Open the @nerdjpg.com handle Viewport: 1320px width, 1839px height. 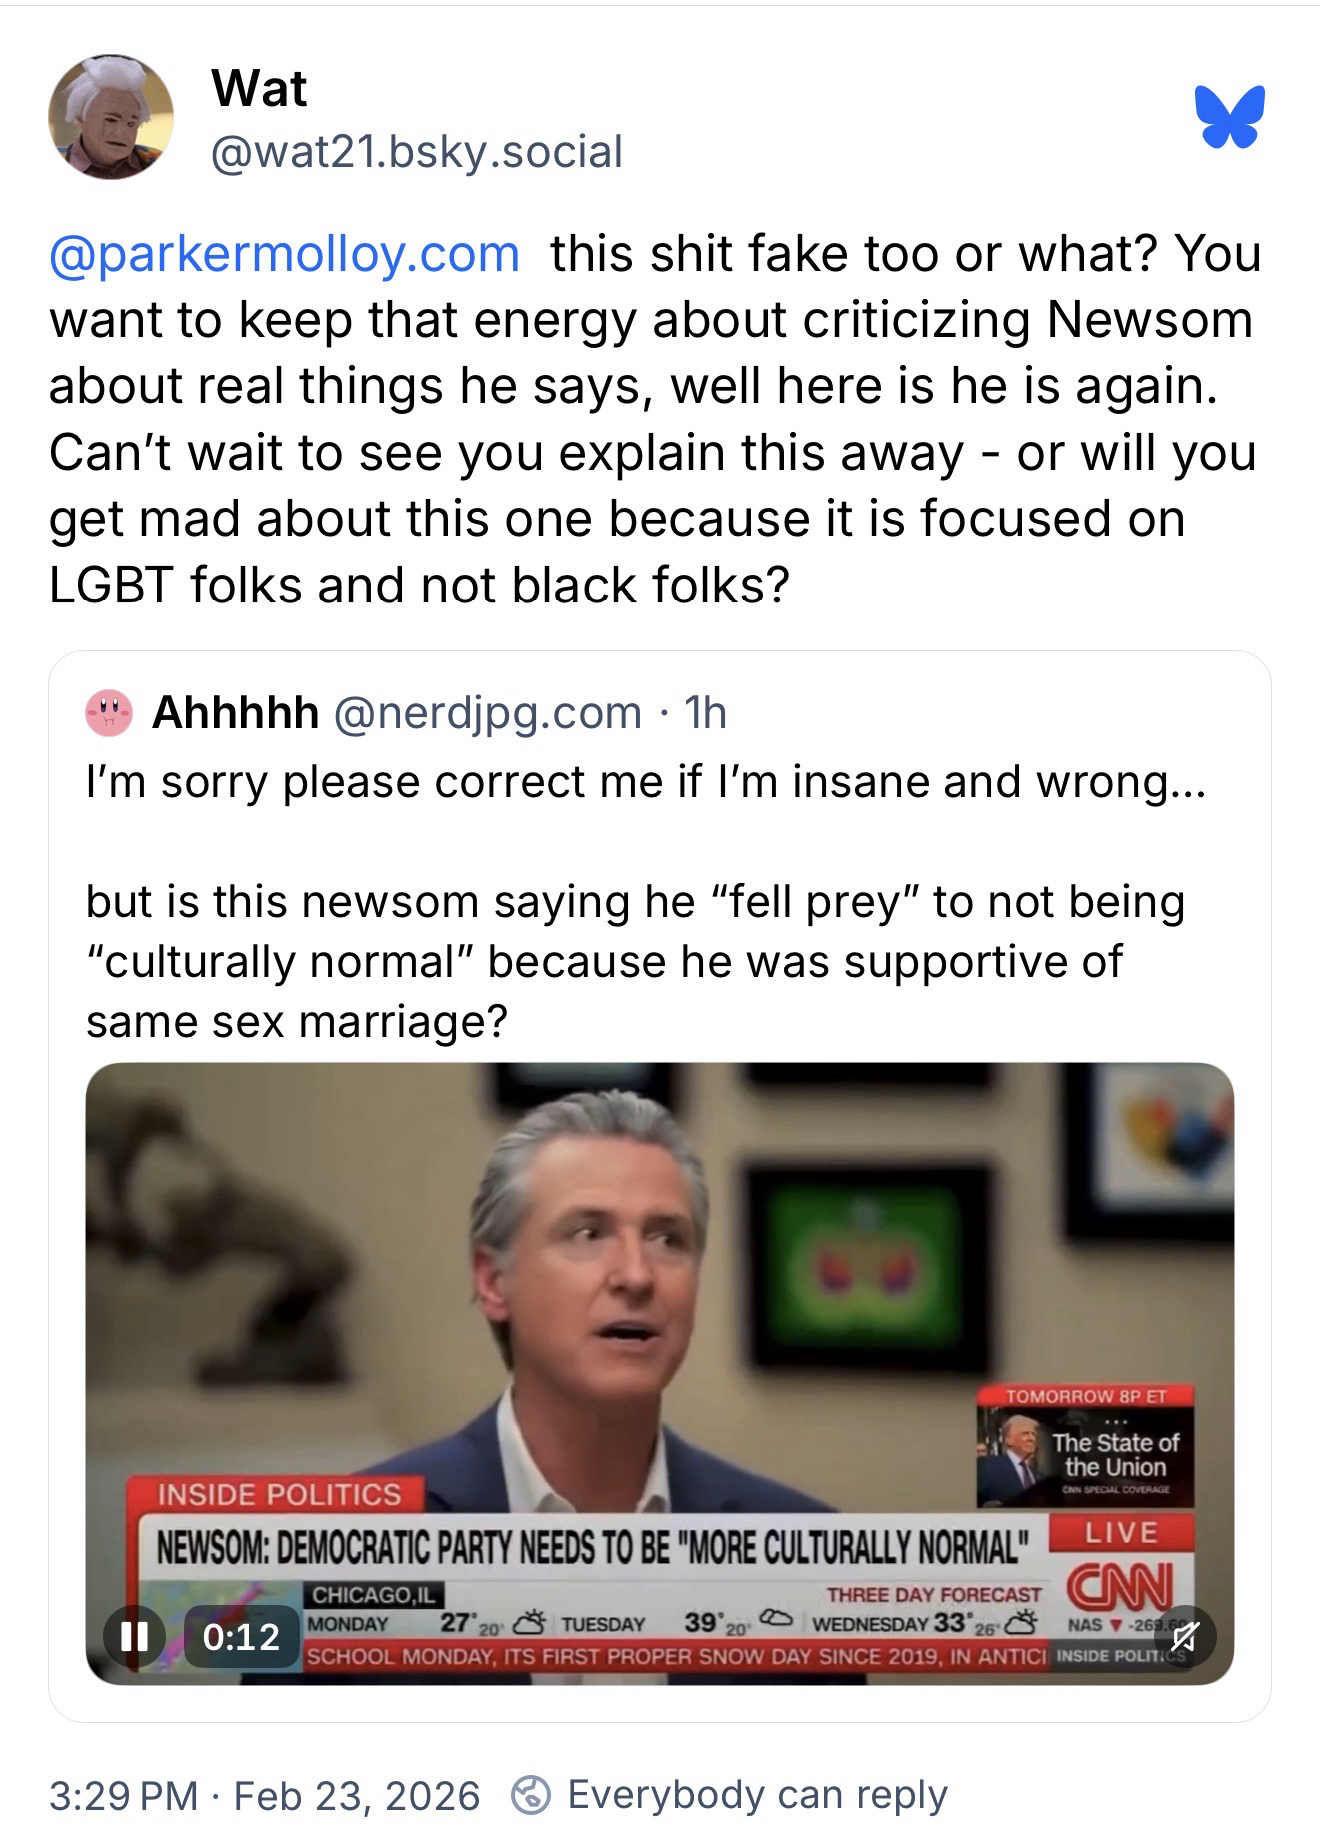click(x=486, y=713)
